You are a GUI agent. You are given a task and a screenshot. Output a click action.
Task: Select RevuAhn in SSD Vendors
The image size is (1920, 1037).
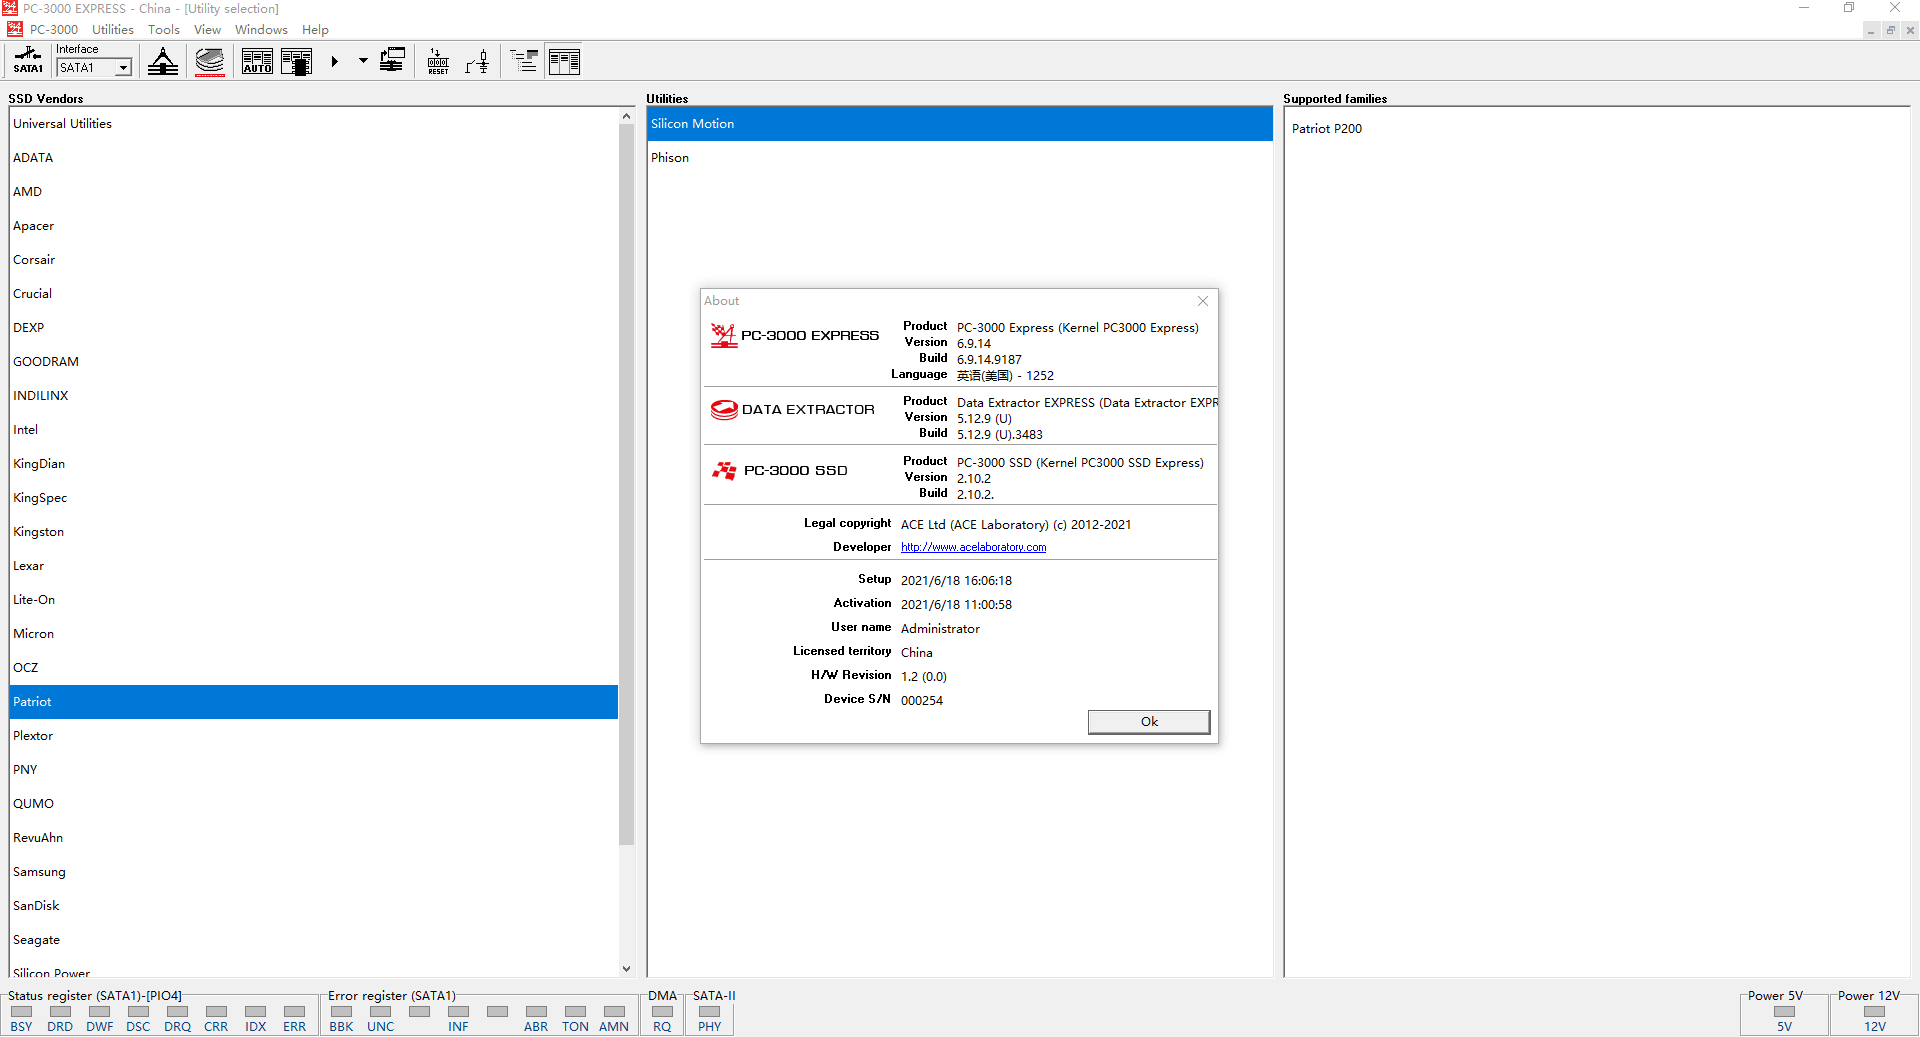[x=314, y=838]
